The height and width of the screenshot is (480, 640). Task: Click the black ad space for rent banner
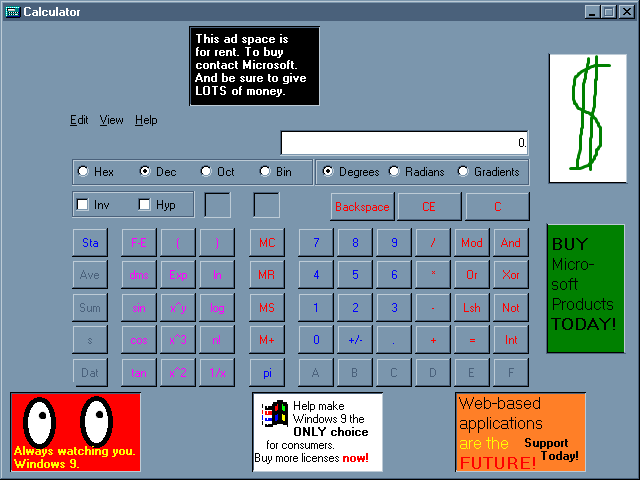pos(254,66)
